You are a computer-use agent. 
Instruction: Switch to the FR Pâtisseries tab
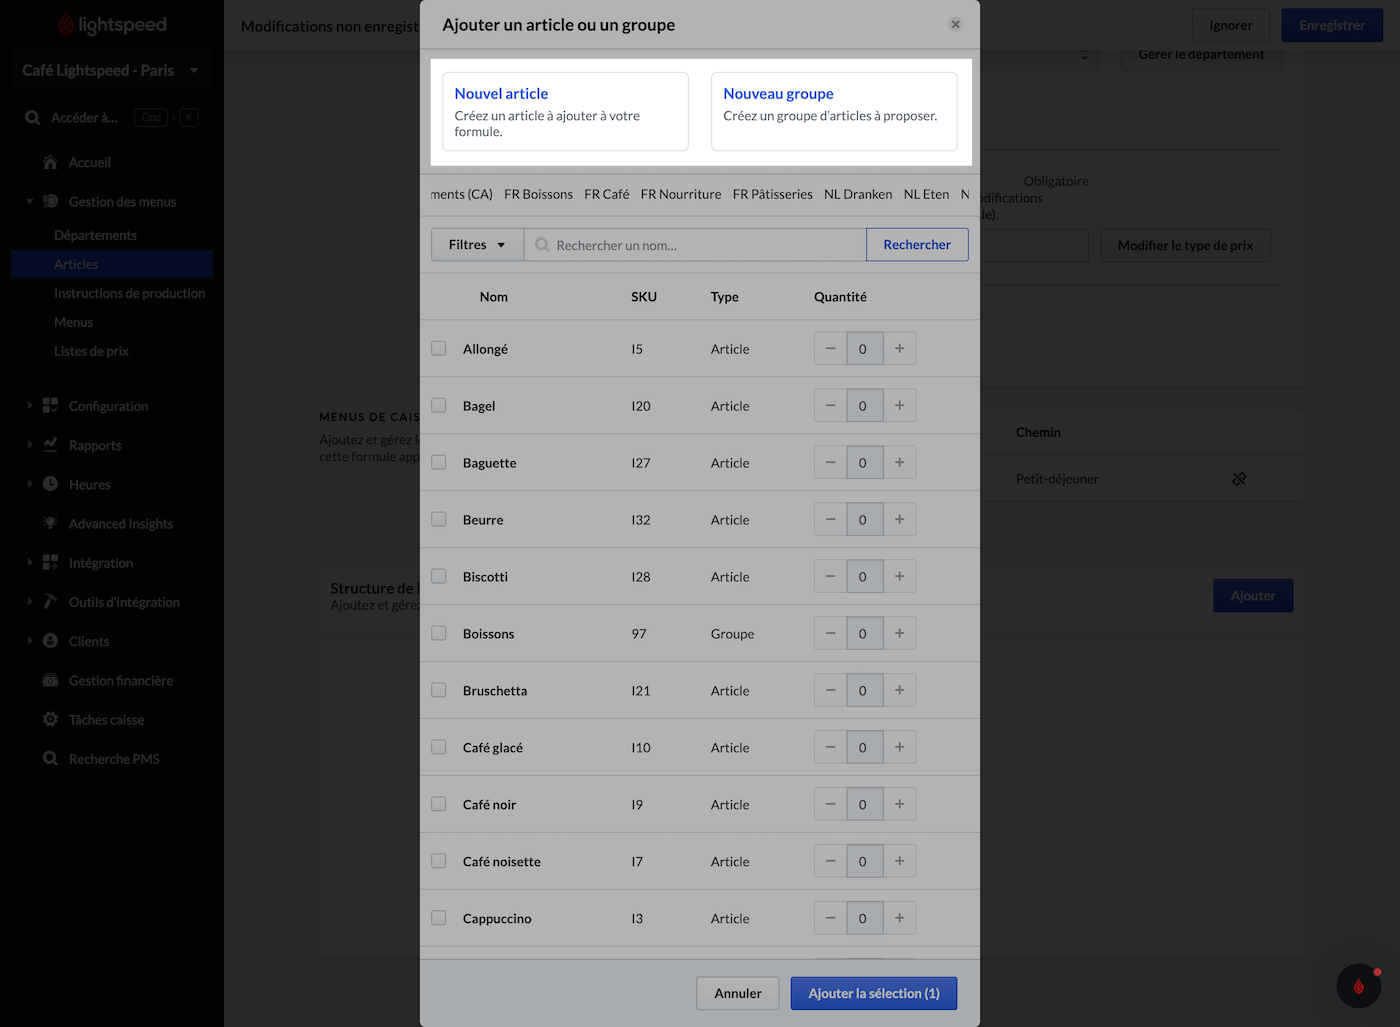coord(772,194)
